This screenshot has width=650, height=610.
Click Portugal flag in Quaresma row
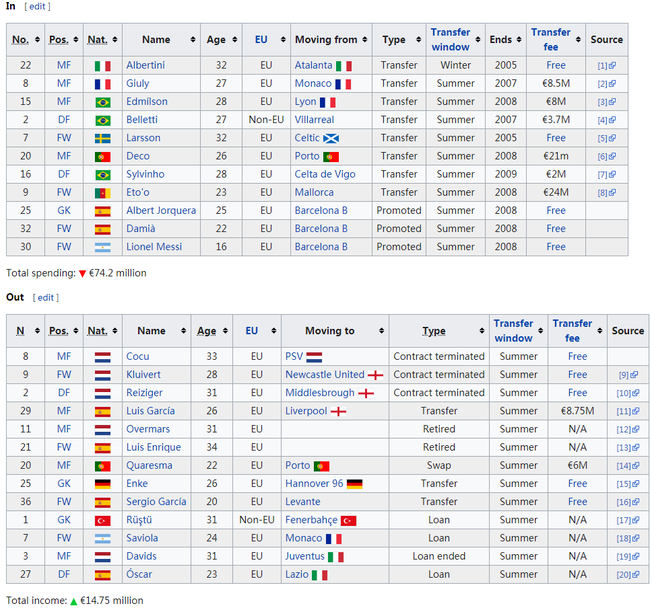[102, 466]
